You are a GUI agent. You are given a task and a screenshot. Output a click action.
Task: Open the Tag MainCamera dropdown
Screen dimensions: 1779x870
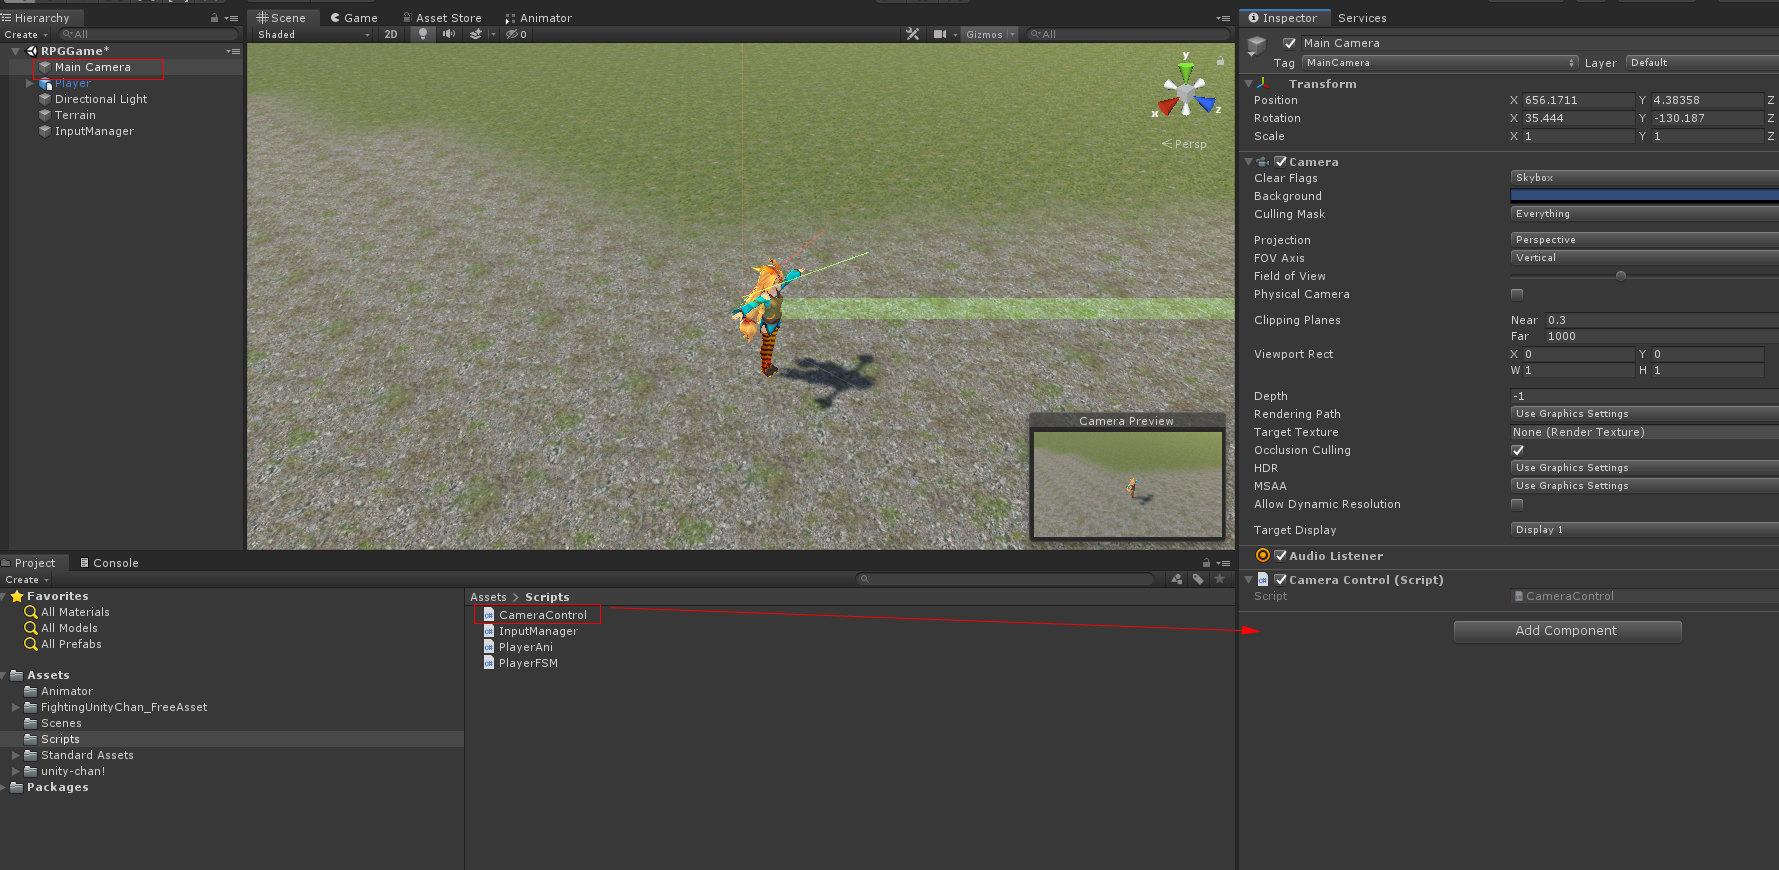coord(1440,62)
